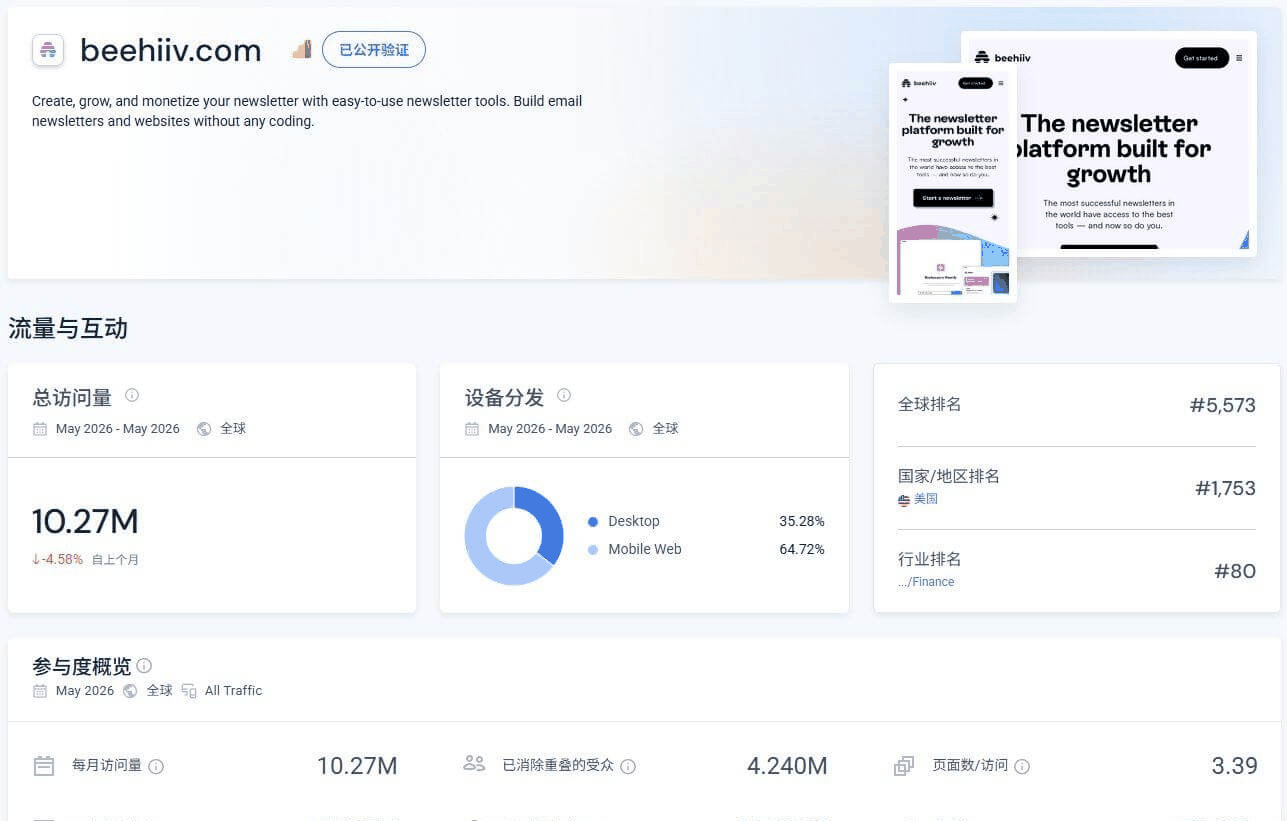Click Get started in the desktop preview
This screenshot has width=1287, height=821.
click(1201, 58)
